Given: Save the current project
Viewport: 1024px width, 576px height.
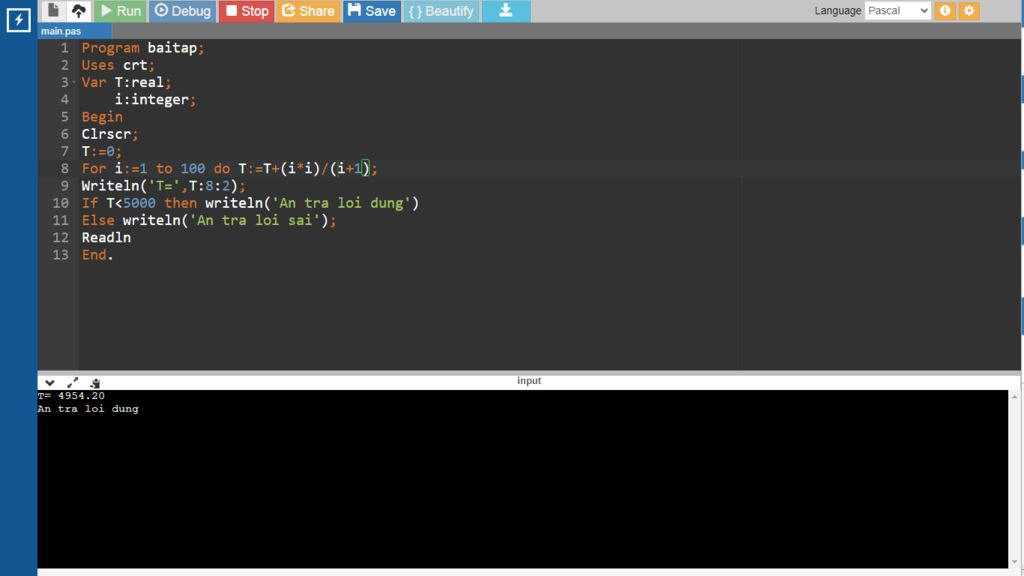Looking at the screenshot, I should tap(372, 10).
